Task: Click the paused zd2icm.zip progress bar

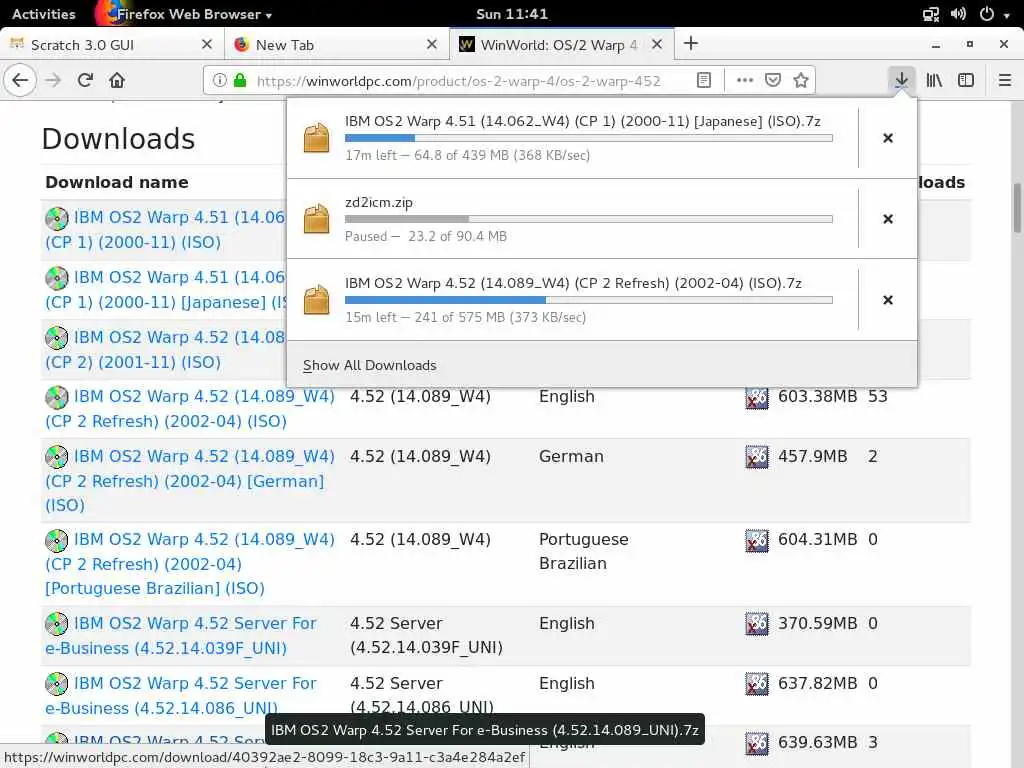Action: point(588,219)
